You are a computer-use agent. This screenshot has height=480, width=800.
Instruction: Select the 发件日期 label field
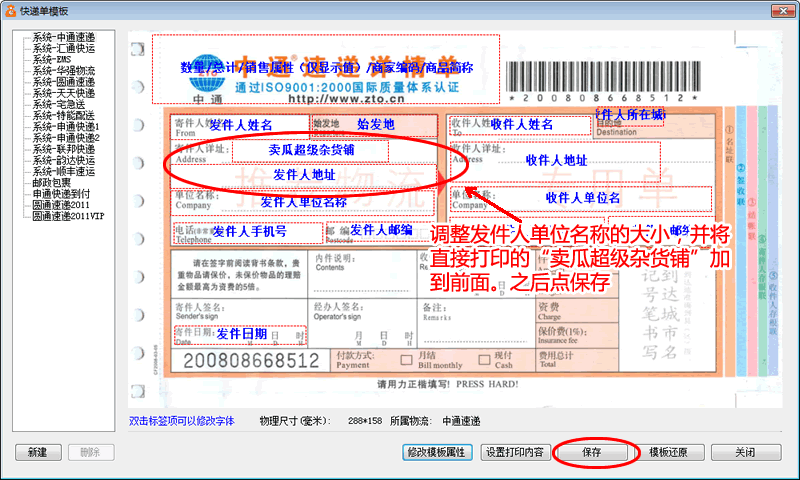tap(241, 334)
